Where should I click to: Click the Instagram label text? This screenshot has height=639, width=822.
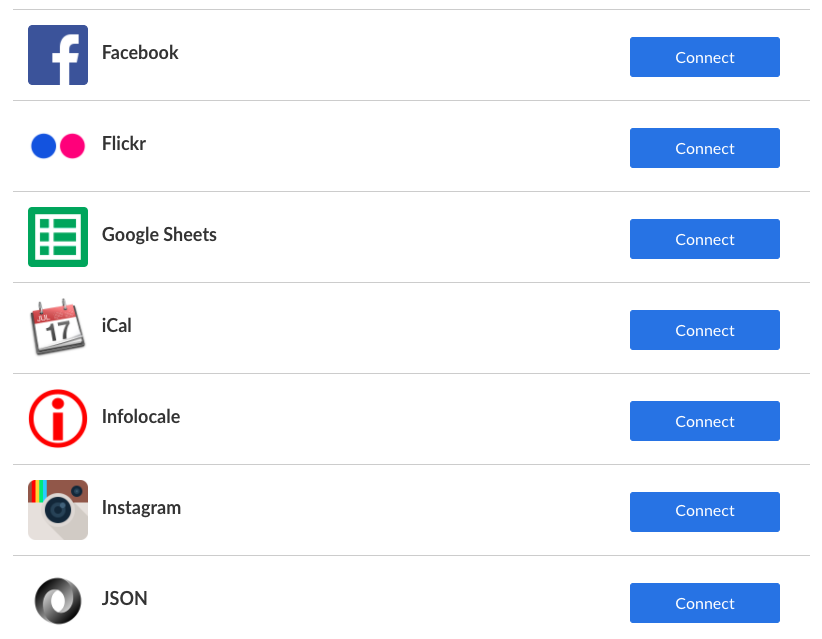click(x=141, y=507)
